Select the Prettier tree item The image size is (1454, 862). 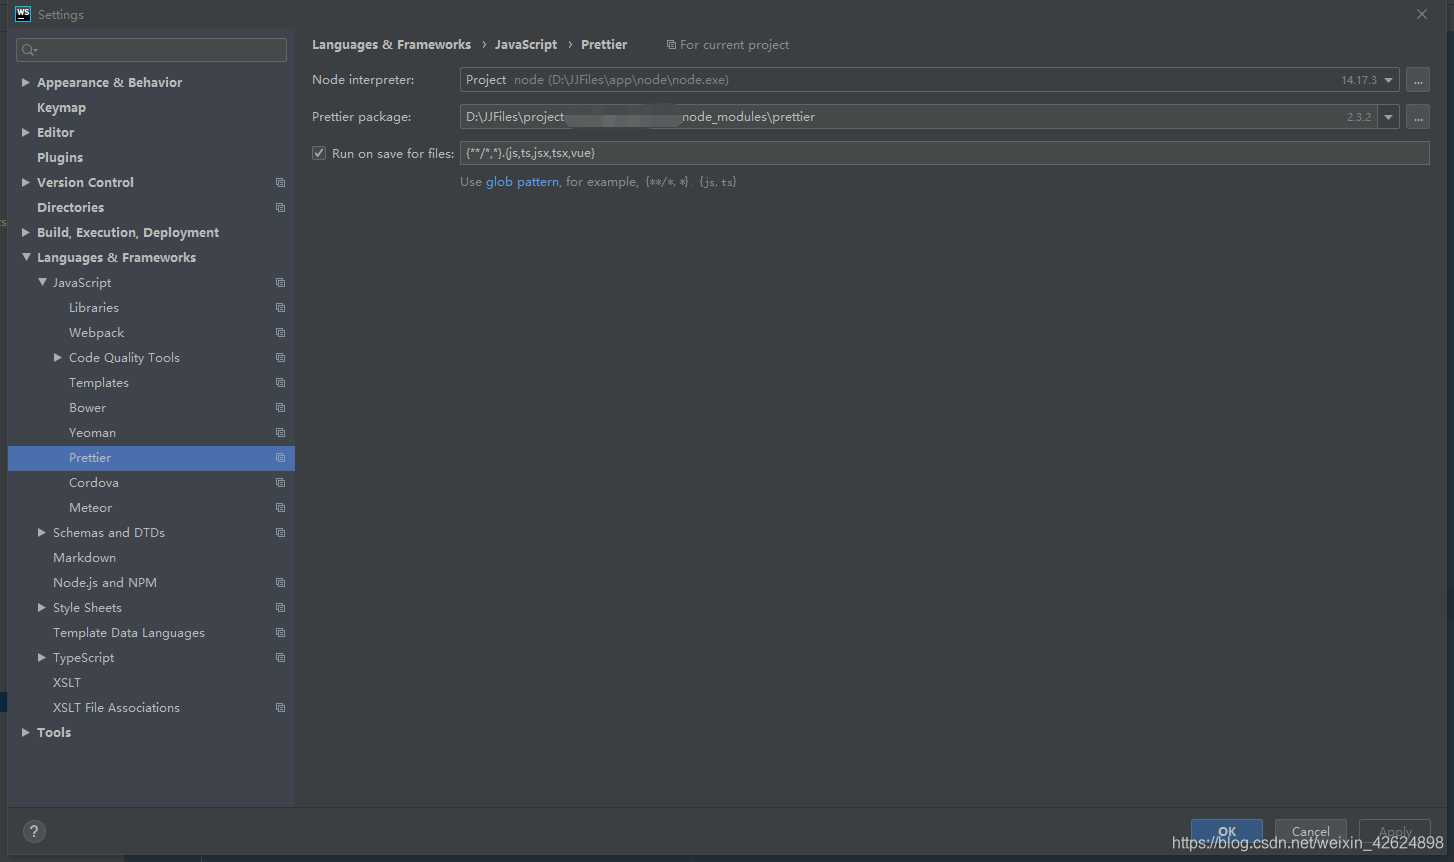151,458
